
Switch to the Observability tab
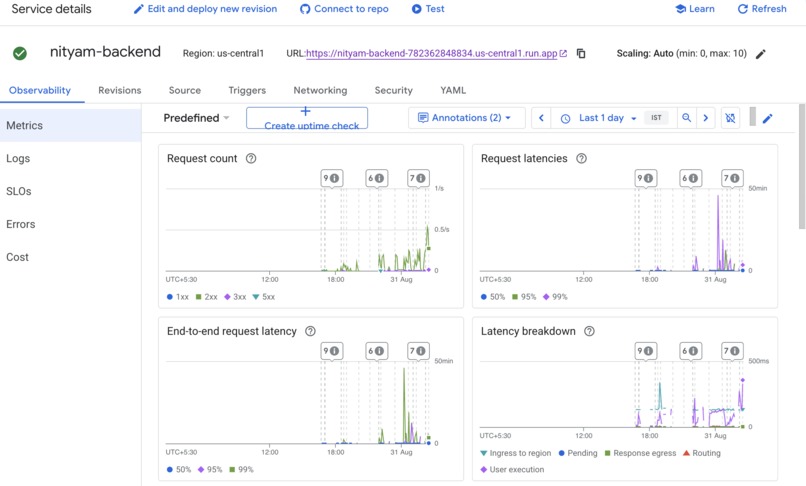click(x=40, y=90)
